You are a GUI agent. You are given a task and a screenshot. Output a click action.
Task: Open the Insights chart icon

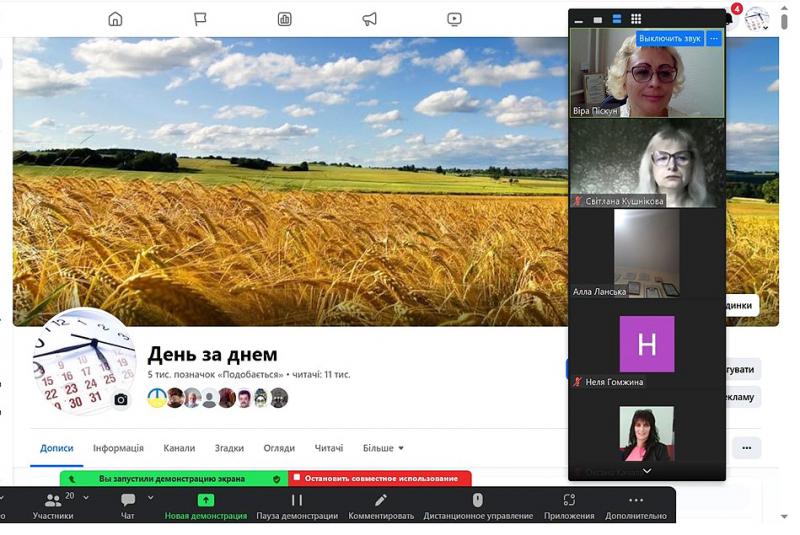(285, 19)
